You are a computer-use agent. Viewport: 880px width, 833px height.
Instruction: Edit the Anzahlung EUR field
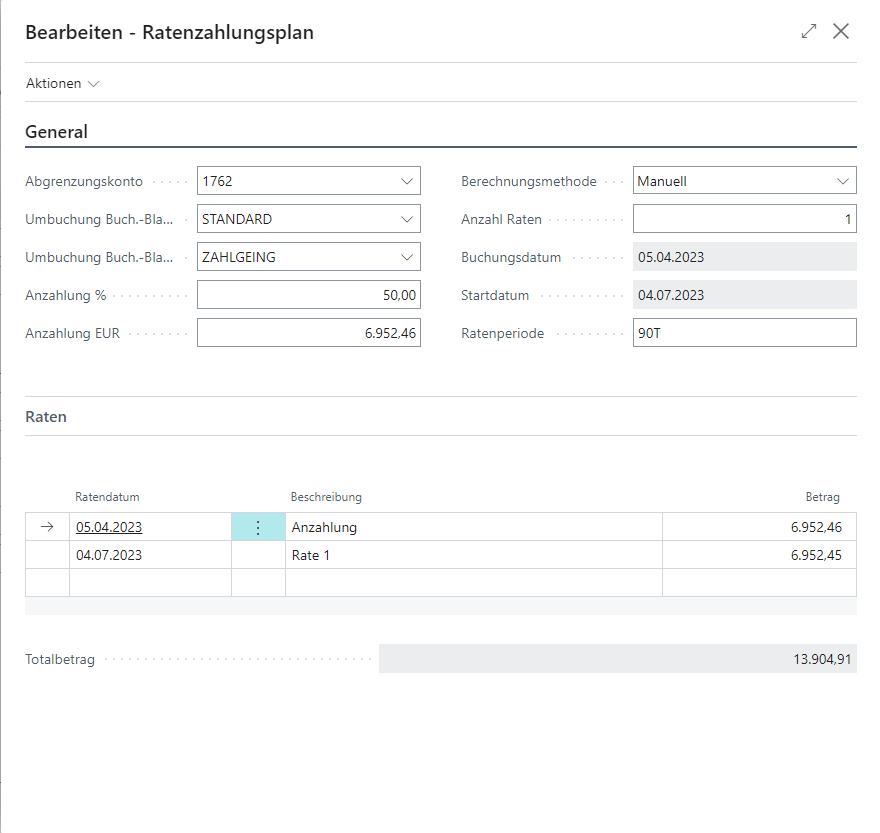pos(309,333)
